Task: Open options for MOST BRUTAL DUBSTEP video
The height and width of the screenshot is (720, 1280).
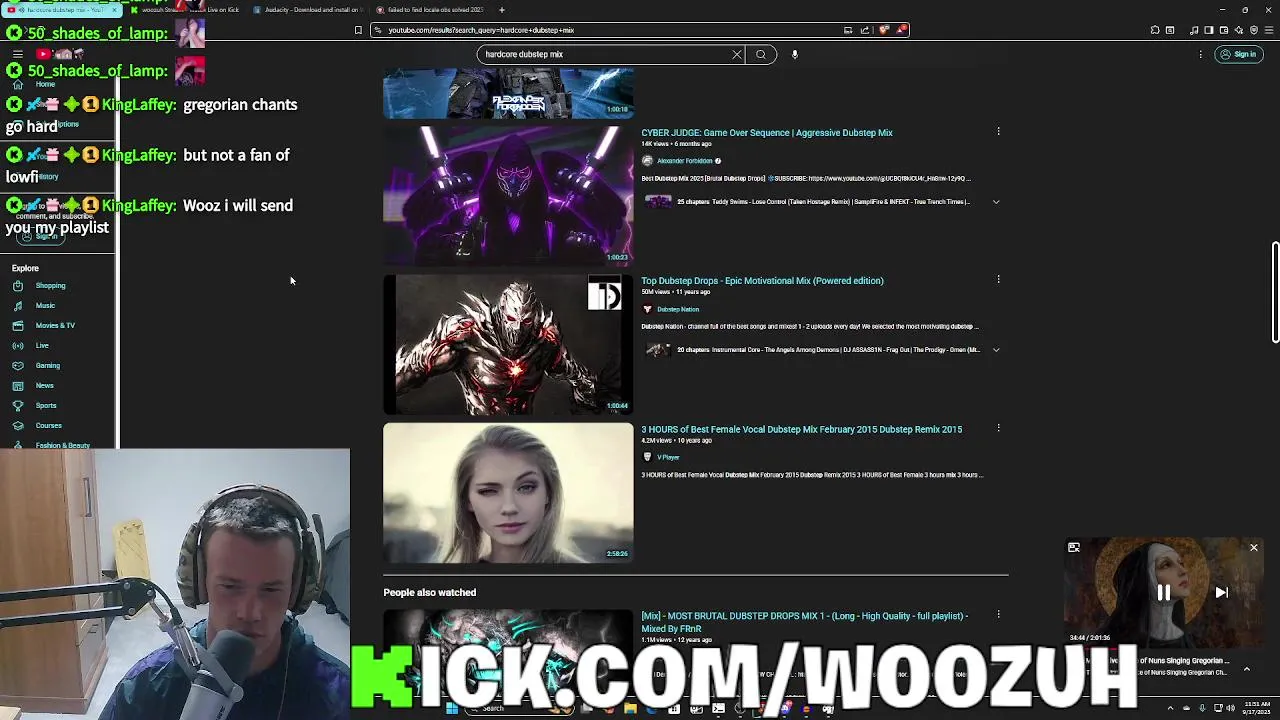Action: tap(998, 615)
